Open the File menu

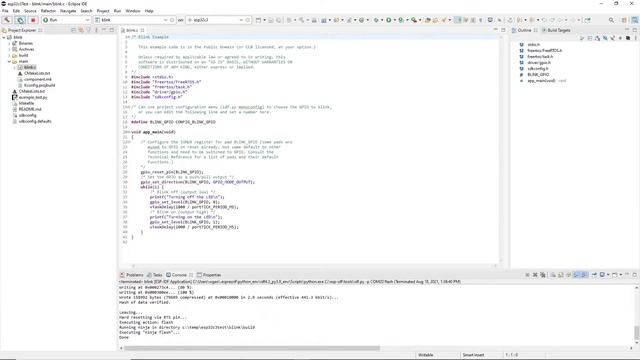pos(5,11)
